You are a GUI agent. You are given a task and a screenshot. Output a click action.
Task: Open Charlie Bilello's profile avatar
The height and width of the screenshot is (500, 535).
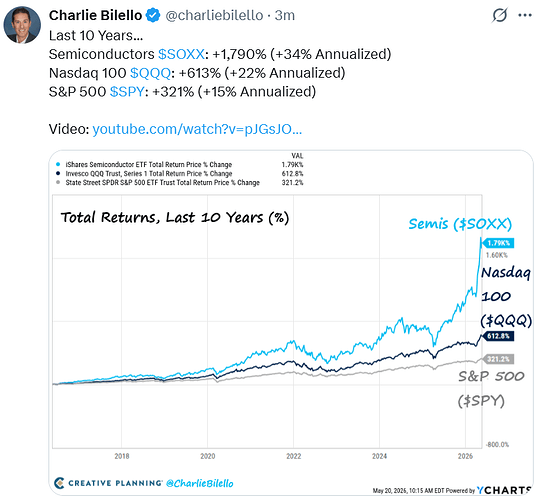tap(22, 25)
